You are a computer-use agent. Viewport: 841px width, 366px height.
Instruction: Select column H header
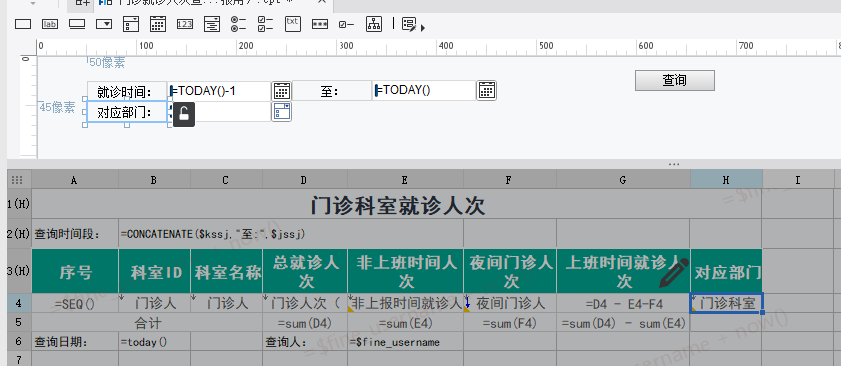pos(726,180)
